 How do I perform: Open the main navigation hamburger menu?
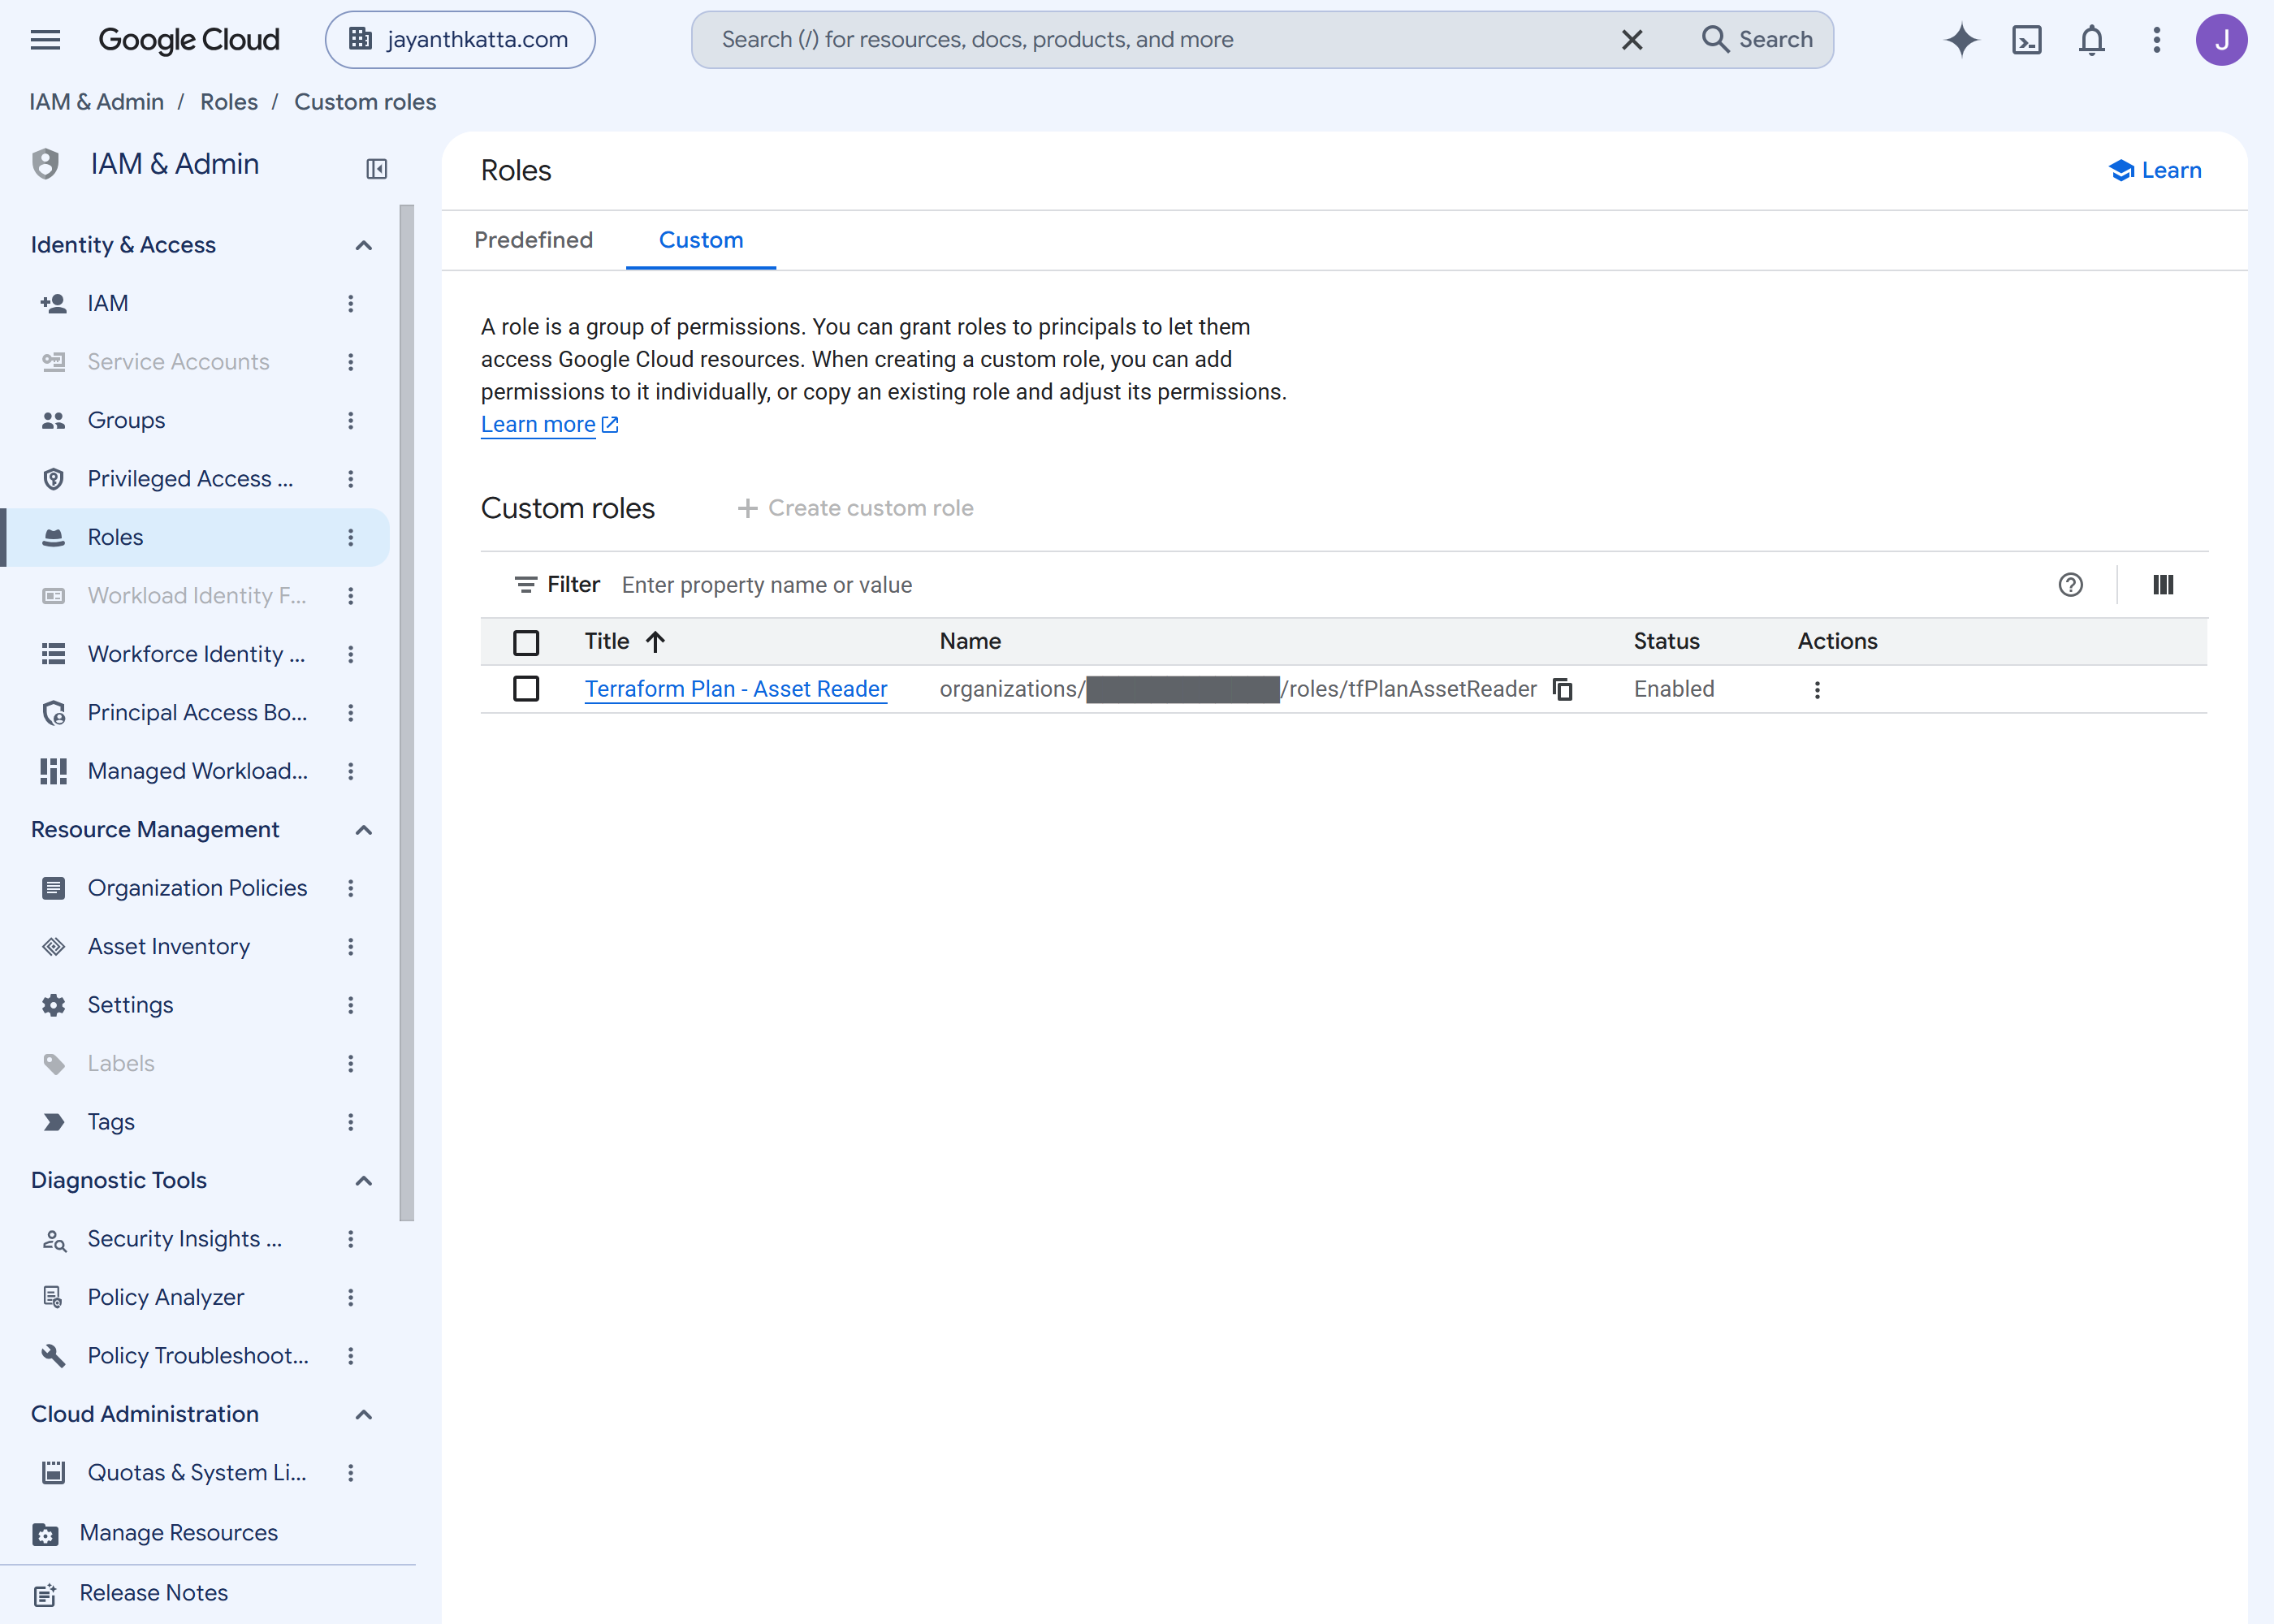click(45, 40)
